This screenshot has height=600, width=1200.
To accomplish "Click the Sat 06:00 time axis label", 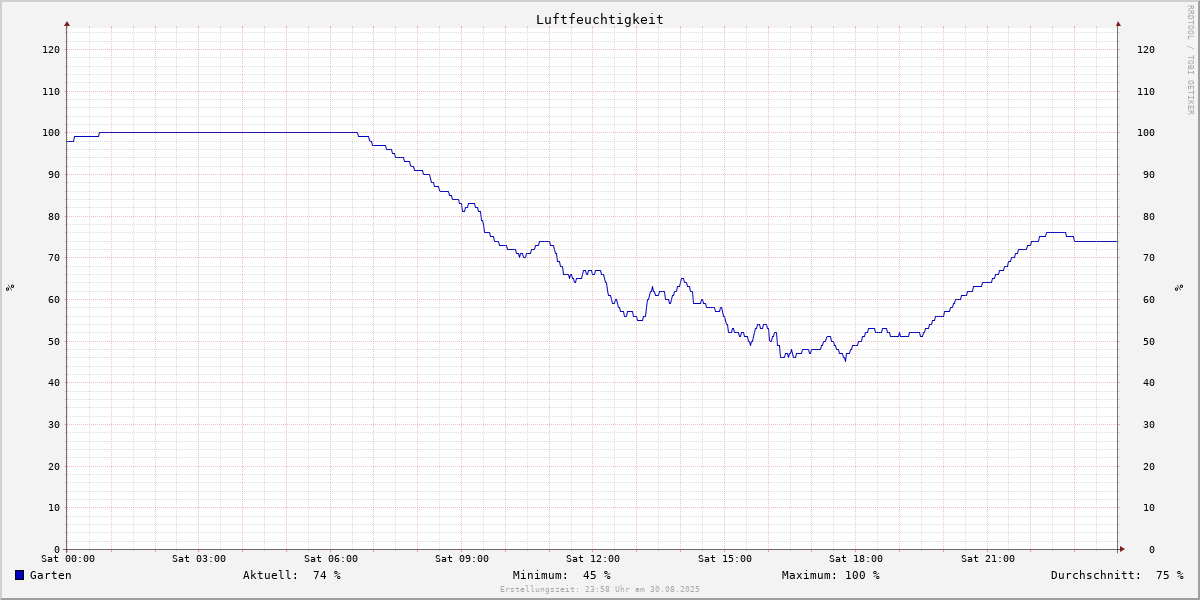I will [331, 559].
